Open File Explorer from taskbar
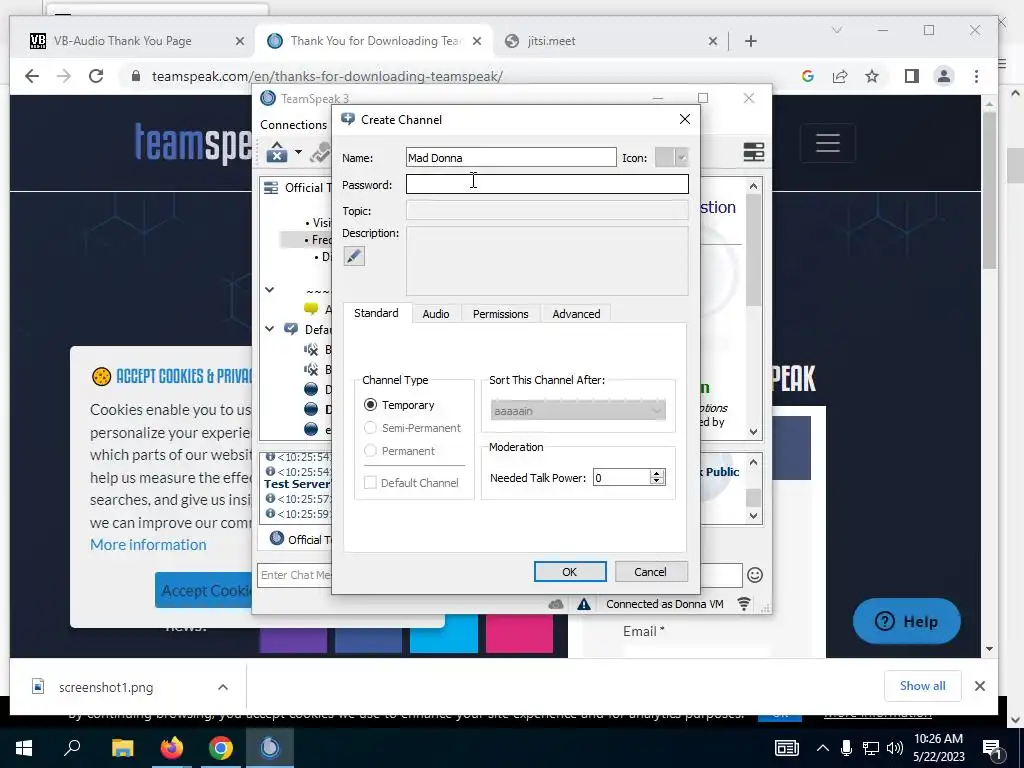 coord(122,748)
